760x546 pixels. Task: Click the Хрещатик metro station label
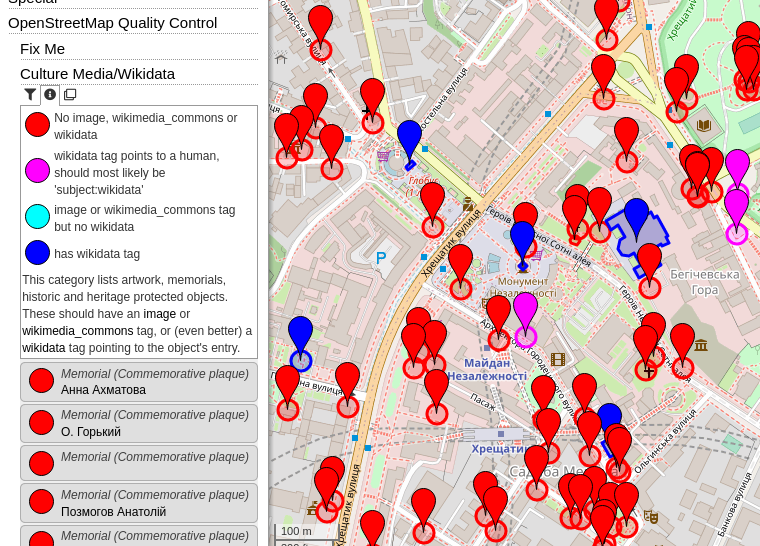(x=501, y=449)
